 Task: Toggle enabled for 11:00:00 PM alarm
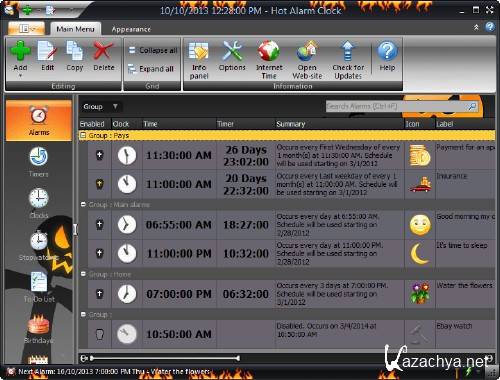(99, 253)
